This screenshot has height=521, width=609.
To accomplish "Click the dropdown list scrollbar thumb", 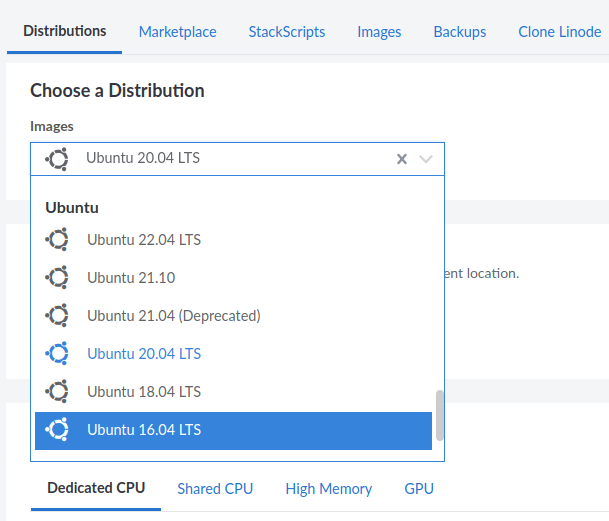I will pos(440,415).
